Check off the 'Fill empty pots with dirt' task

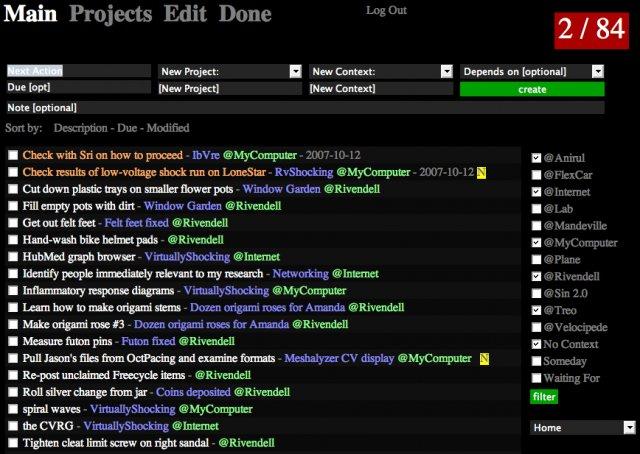coord(13,206)
